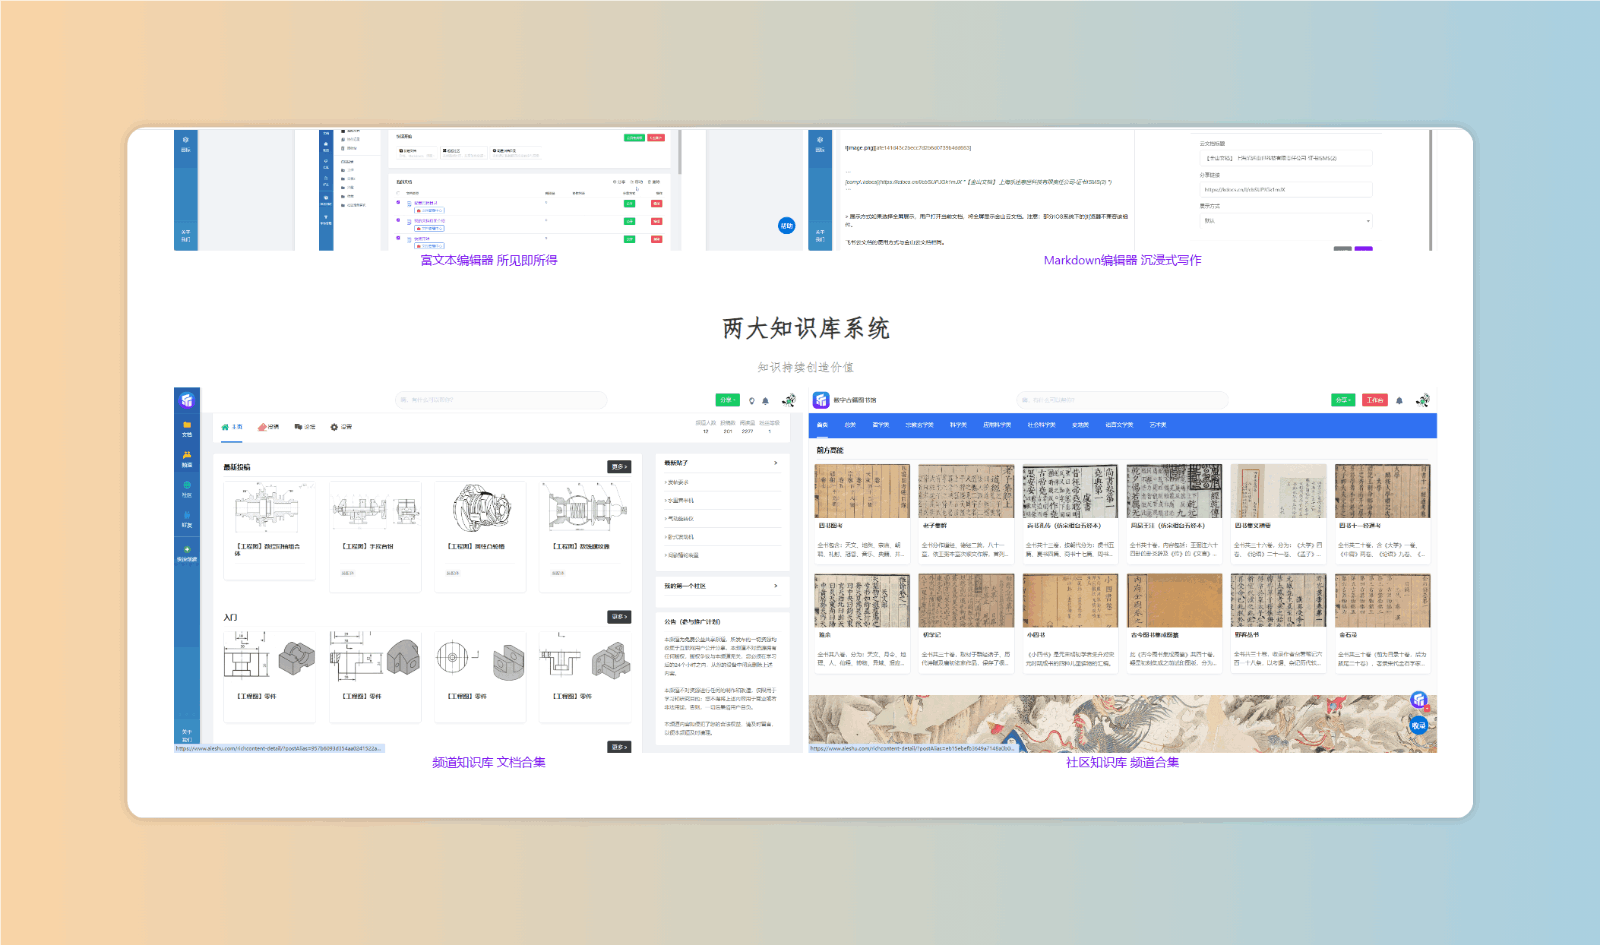Click the notification bell beside red workbench button

tap(1399, 401)
